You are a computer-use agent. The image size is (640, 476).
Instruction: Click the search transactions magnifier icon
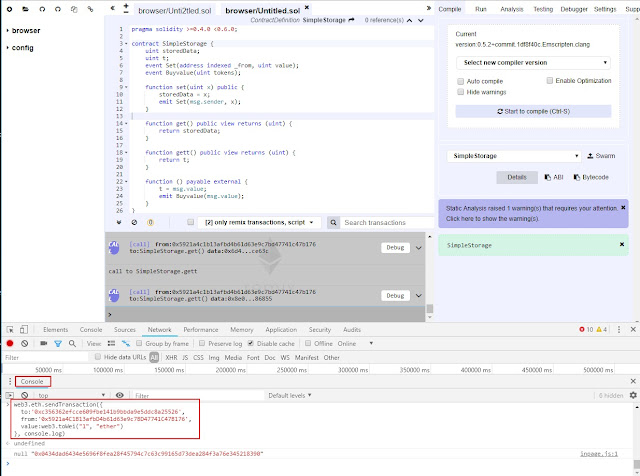[333, 222]
